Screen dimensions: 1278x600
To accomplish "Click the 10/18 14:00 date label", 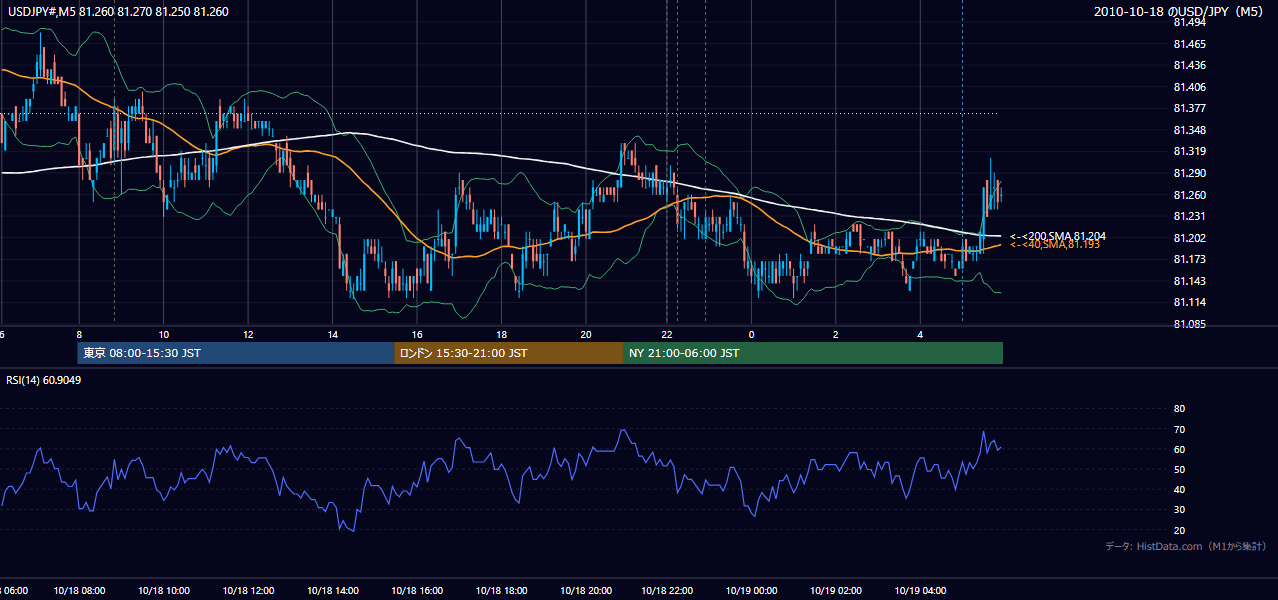I will click(333, 591).
